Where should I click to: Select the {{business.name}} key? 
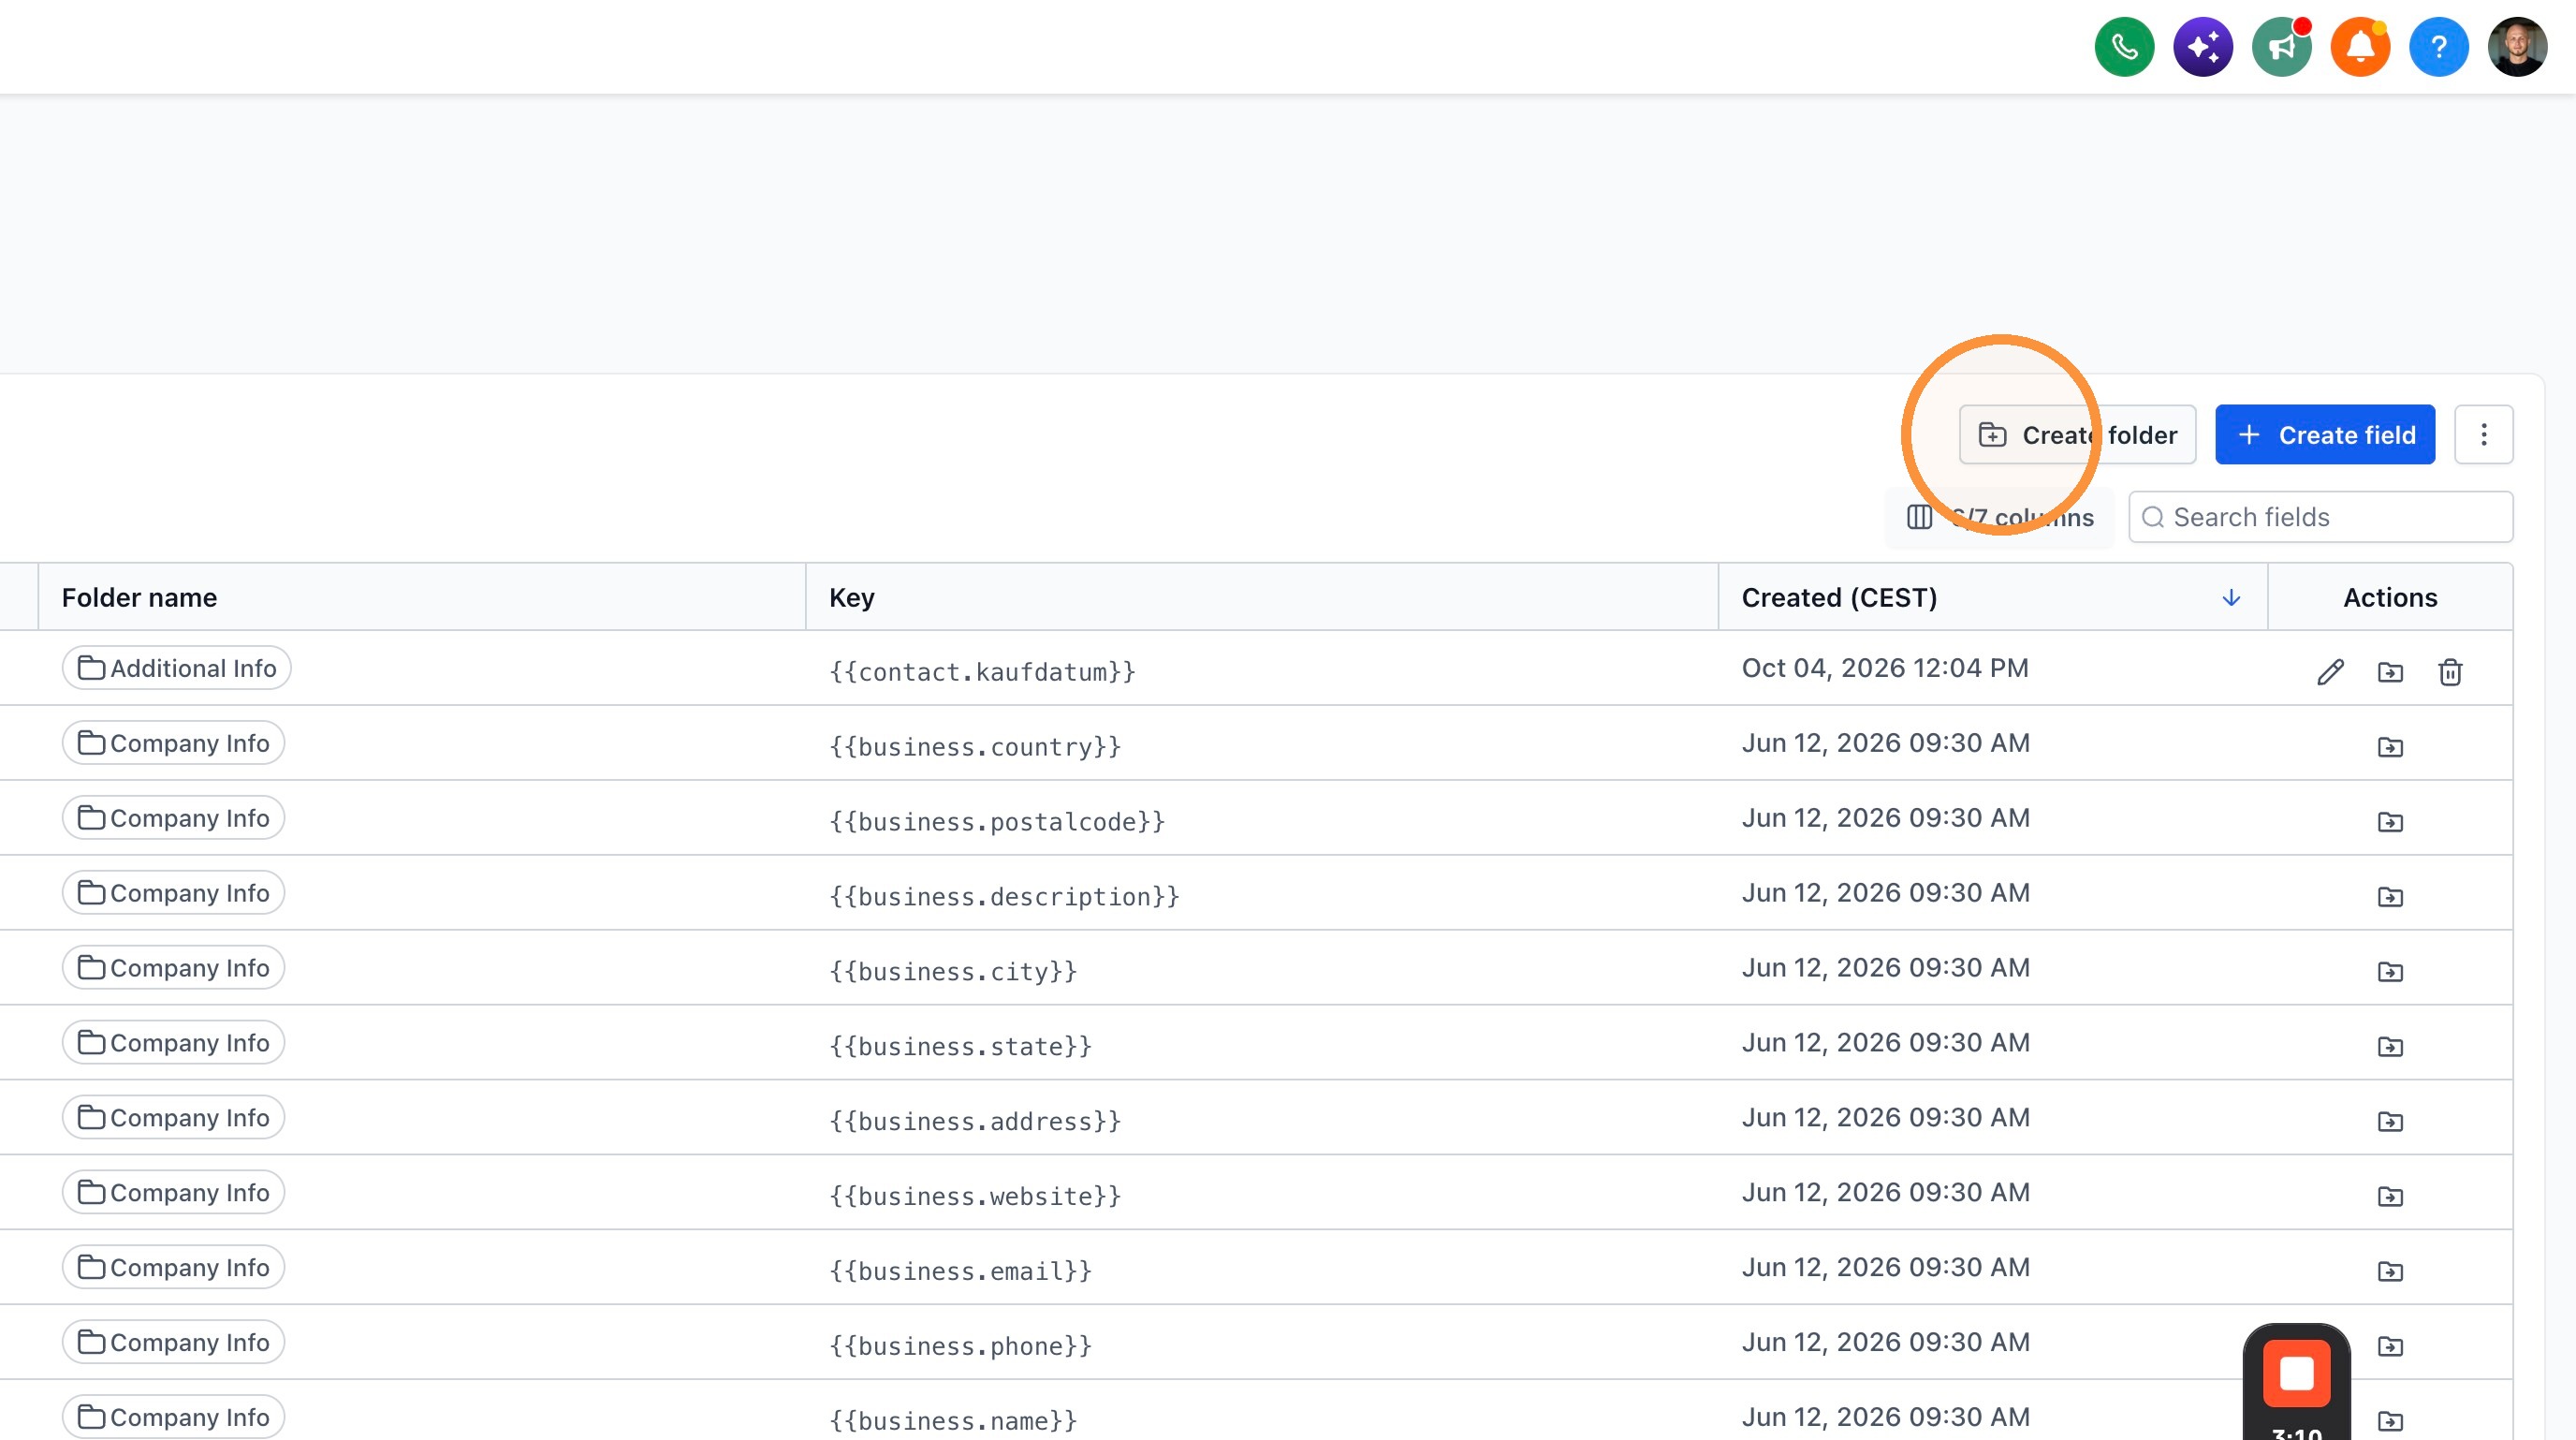[953, 1421]
